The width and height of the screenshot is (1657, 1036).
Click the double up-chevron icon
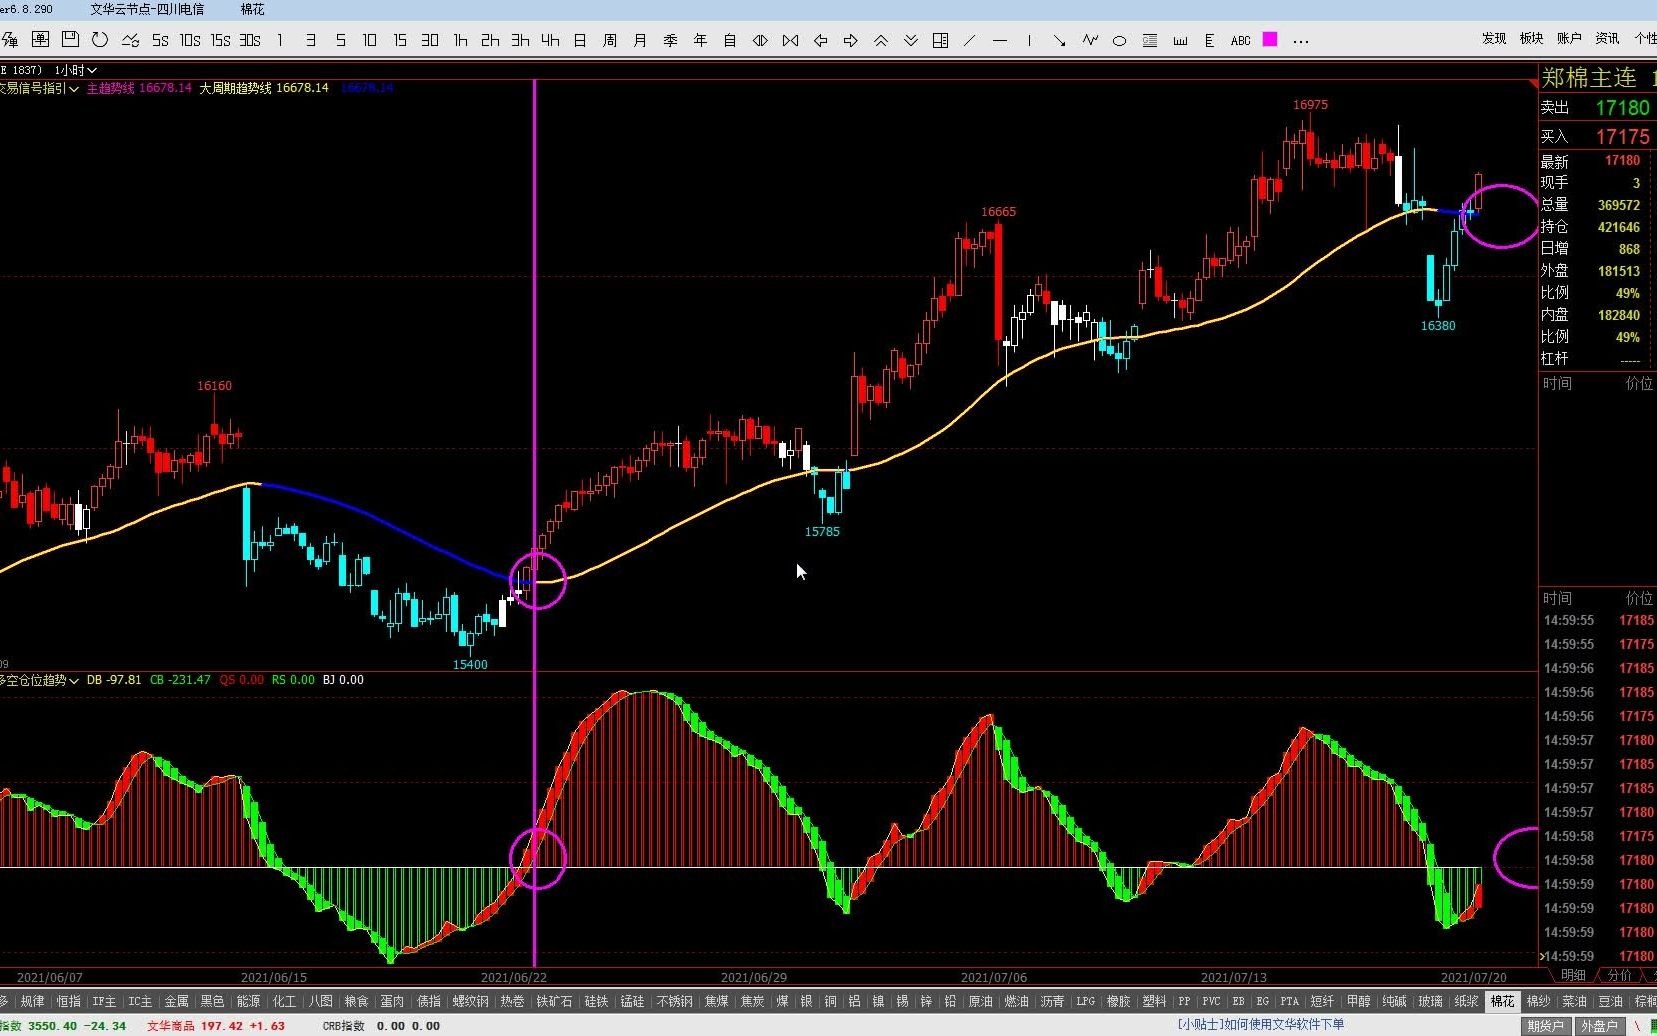click(x=880, y=40)
